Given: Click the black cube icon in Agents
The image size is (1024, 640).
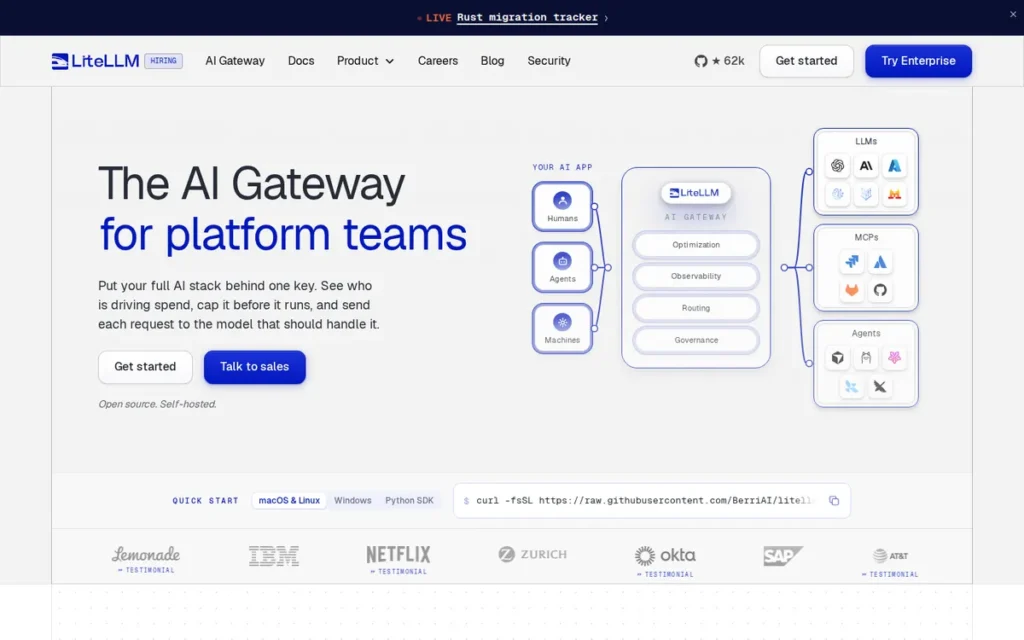Looking at the screenshot, I should tap(837, 358).
